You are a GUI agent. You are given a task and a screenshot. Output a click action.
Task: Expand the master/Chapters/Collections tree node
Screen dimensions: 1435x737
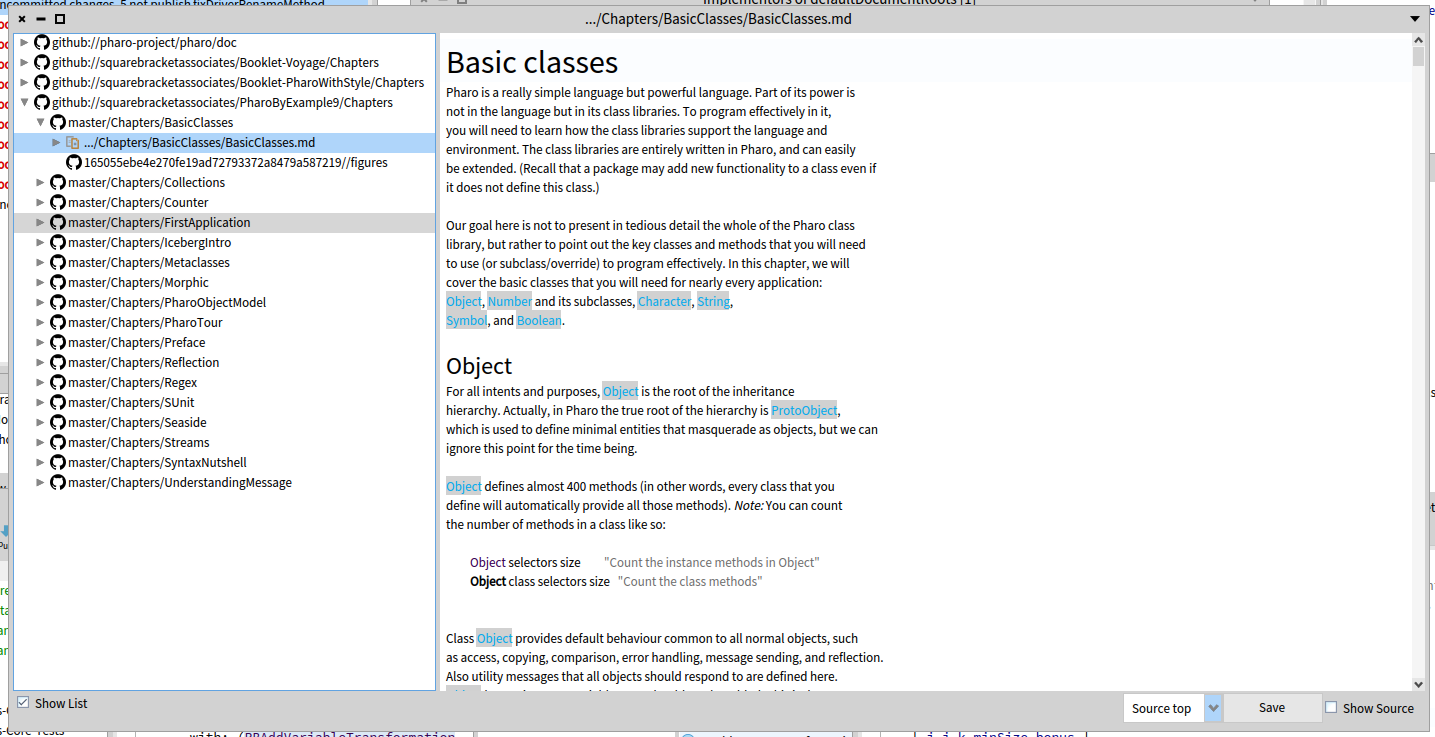point(40,183)
